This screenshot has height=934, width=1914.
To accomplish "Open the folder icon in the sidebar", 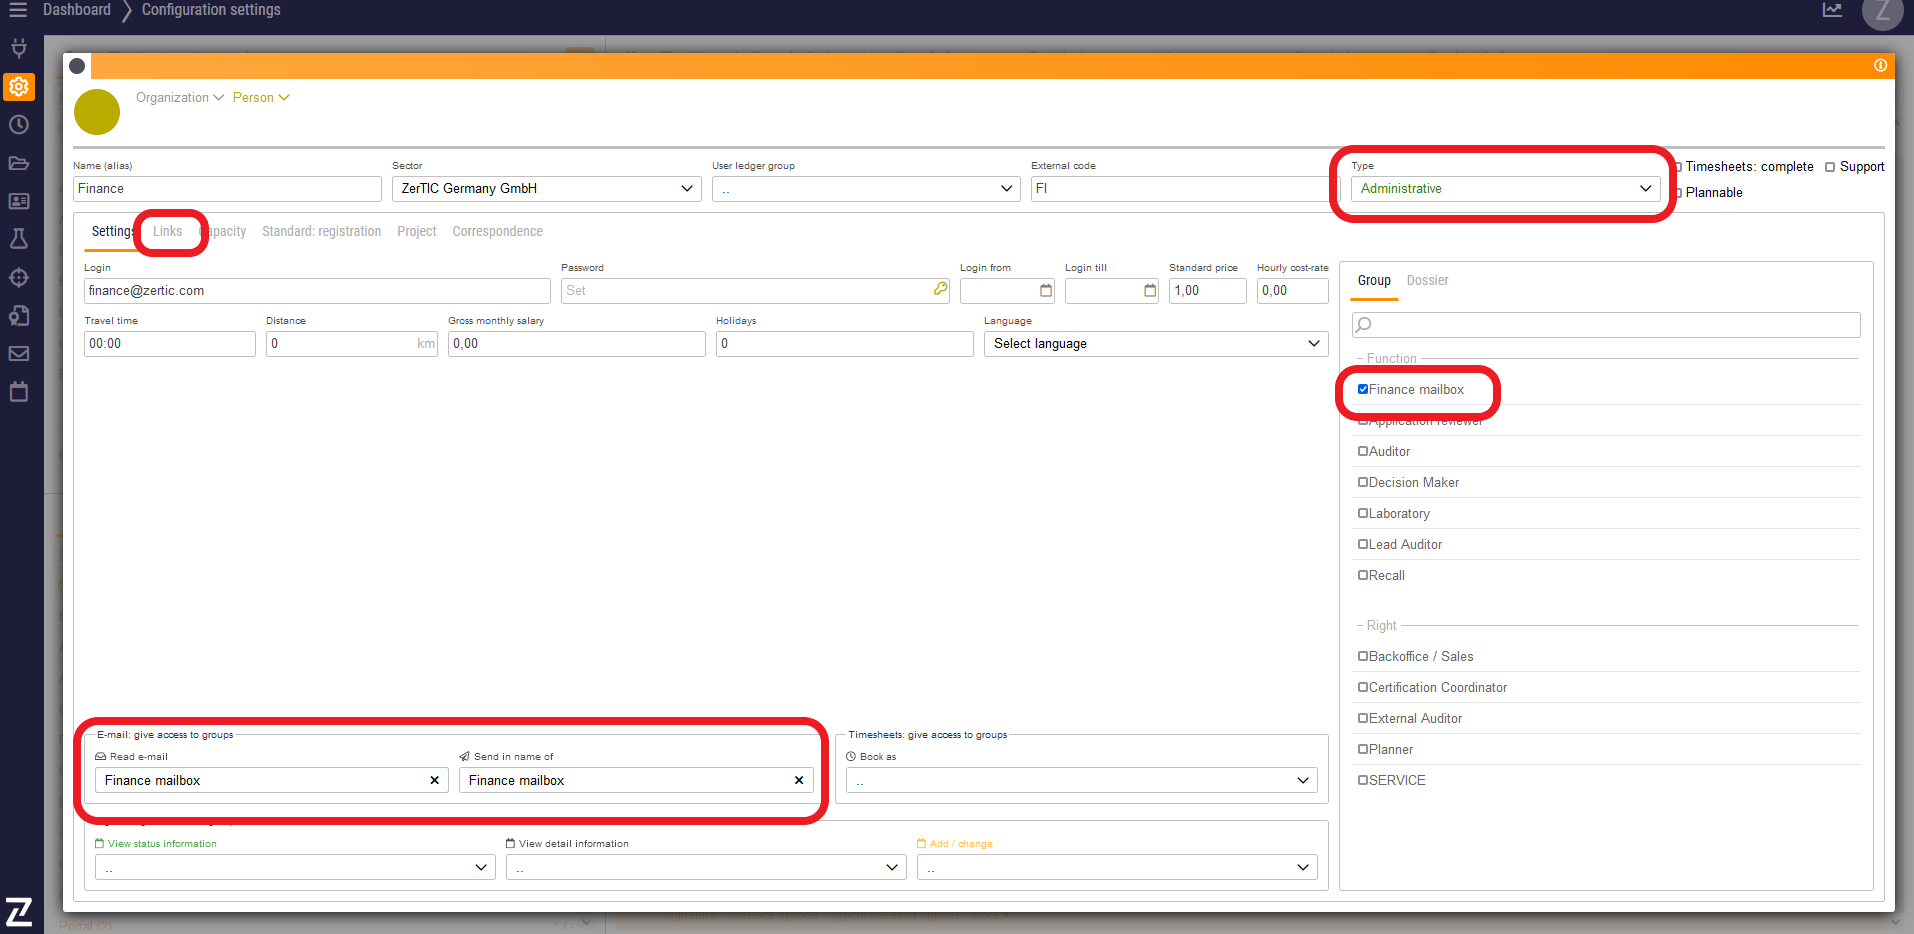I will click(x=19, y=163).
